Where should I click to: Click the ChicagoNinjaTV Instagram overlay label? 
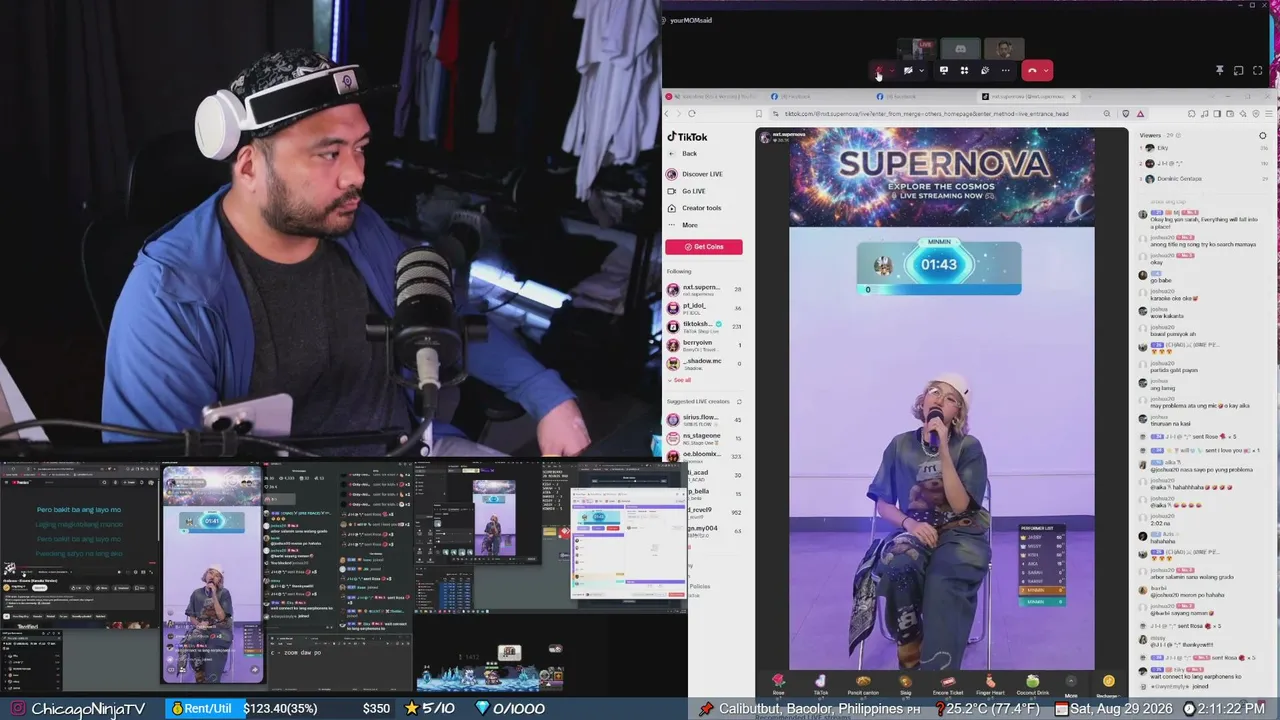tap(78, 708)
